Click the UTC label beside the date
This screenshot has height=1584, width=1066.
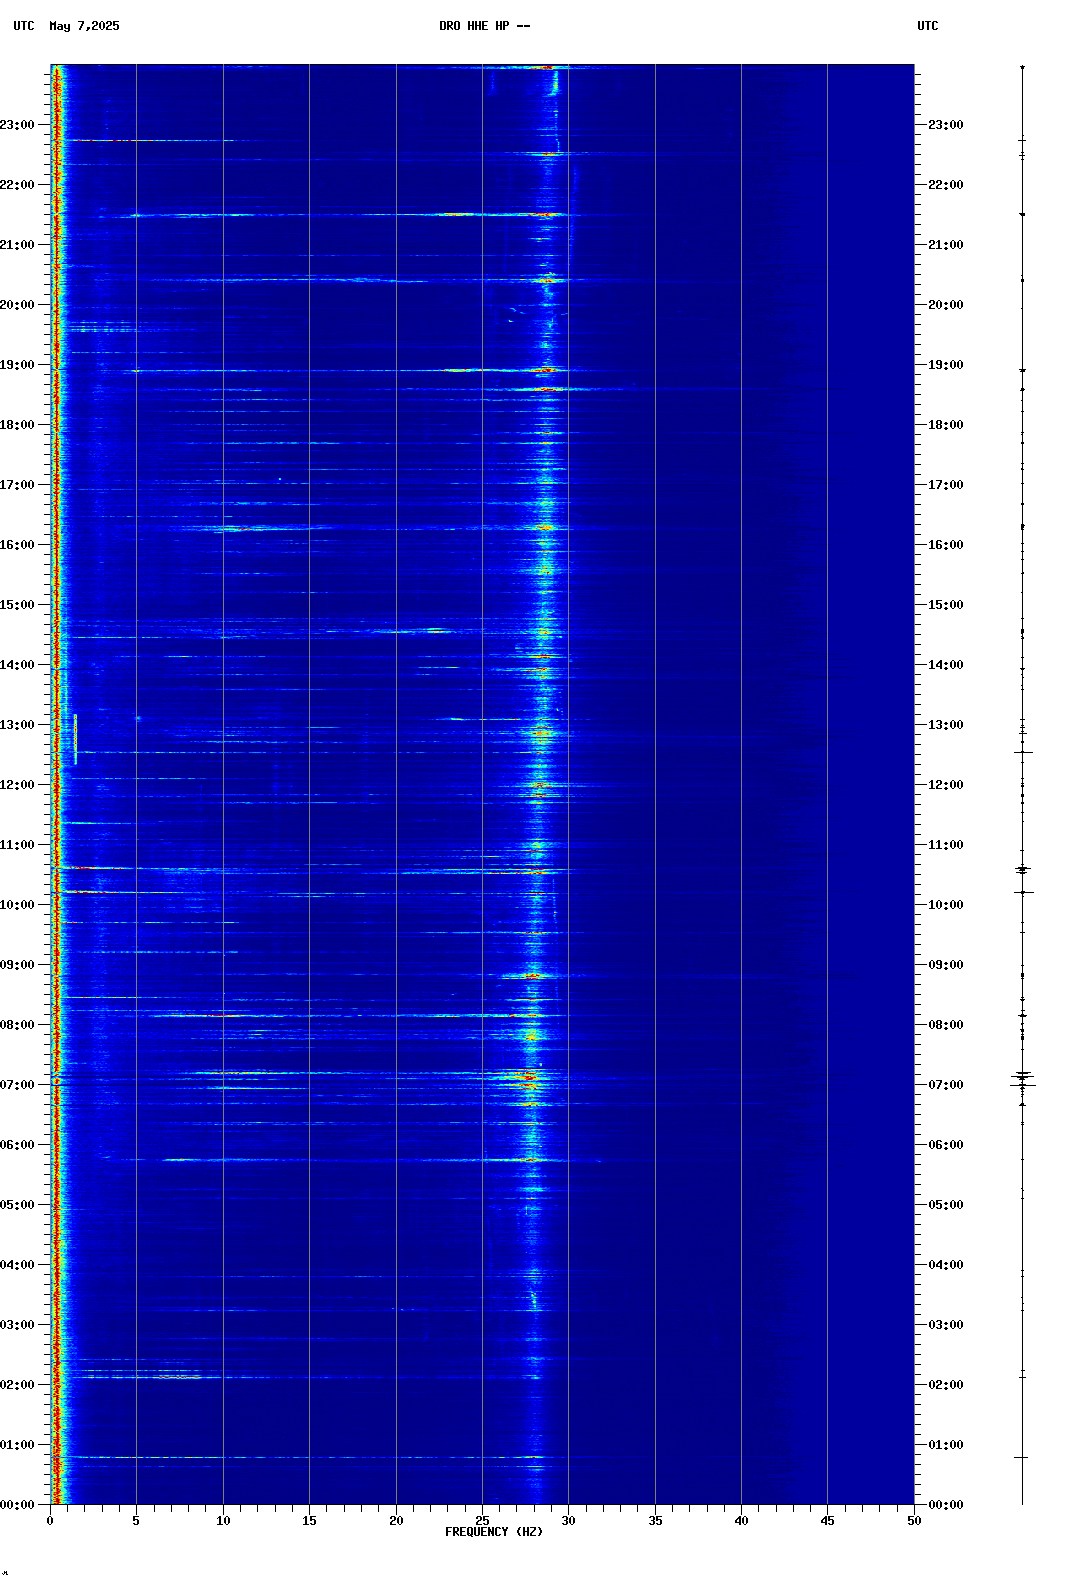24,26
